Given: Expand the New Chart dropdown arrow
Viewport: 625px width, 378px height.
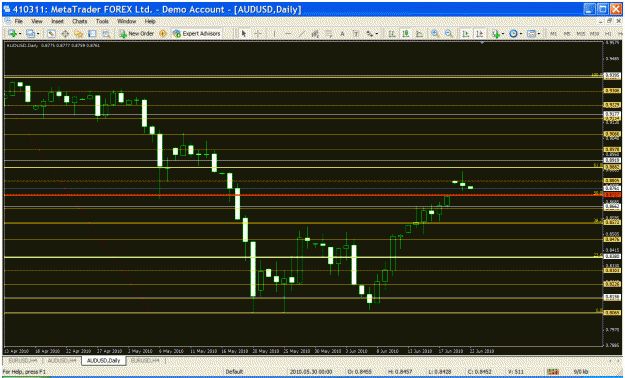Looking at the screenshot, I should tap(20, 34).
